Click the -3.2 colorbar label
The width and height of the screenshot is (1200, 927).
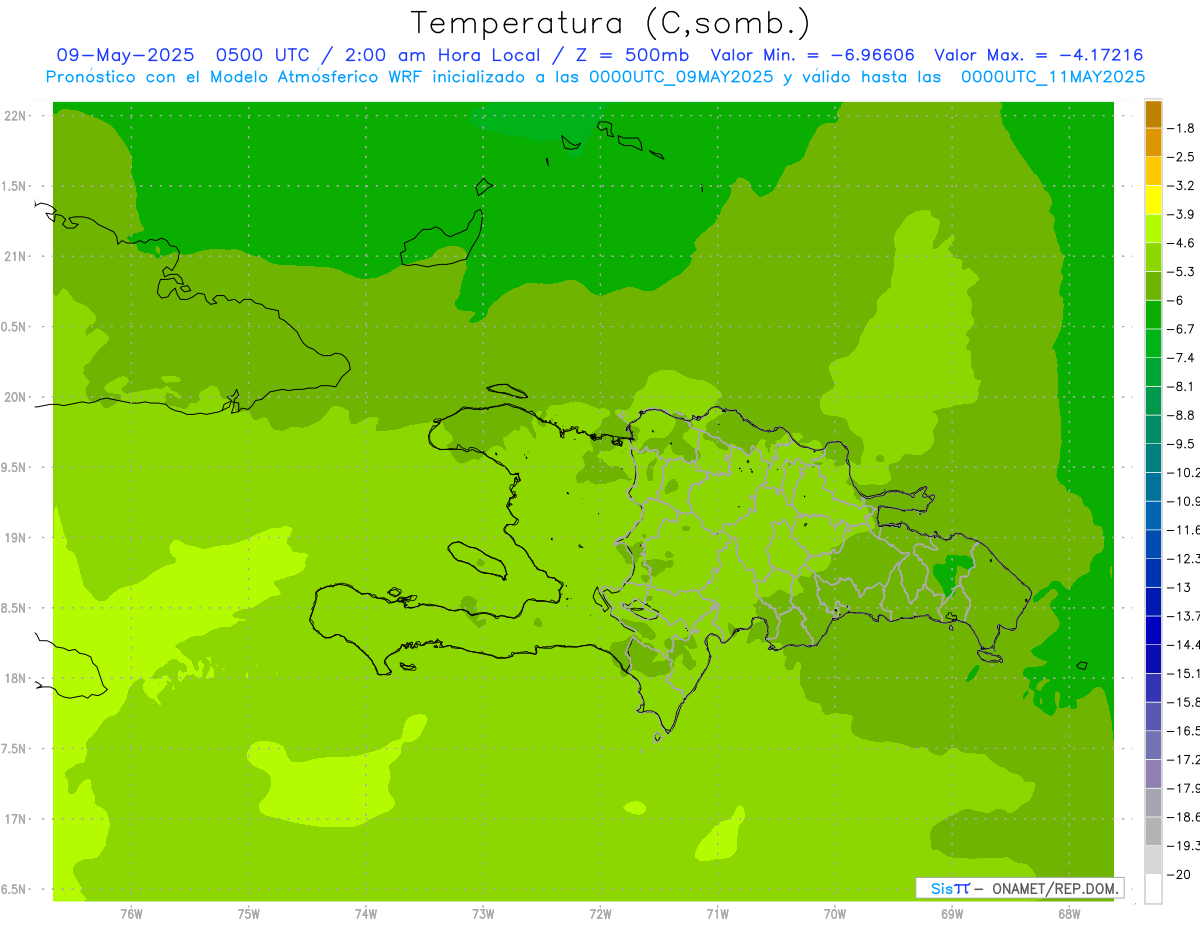coord(1182,186)
